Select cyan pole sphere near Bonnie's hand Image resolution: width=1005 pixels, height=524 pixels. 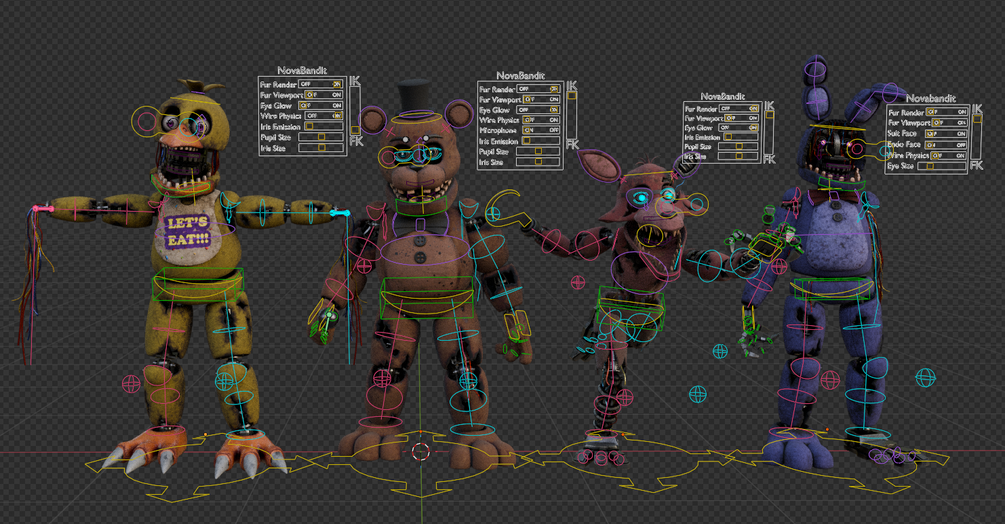(x=720, y=351)
